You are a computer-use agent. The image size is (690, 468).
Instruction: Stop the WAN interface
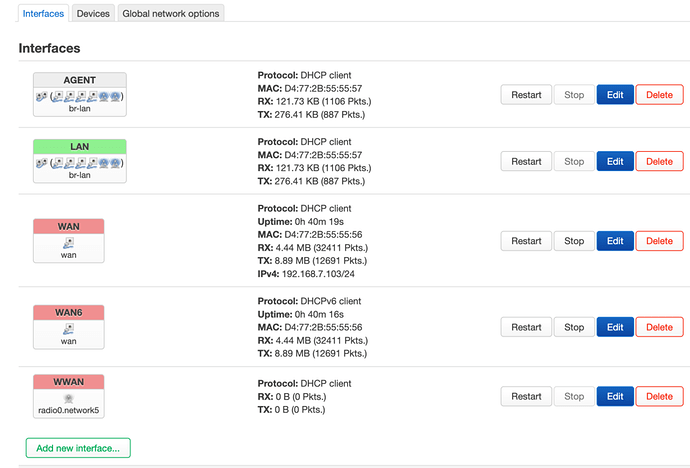(574, 241)
